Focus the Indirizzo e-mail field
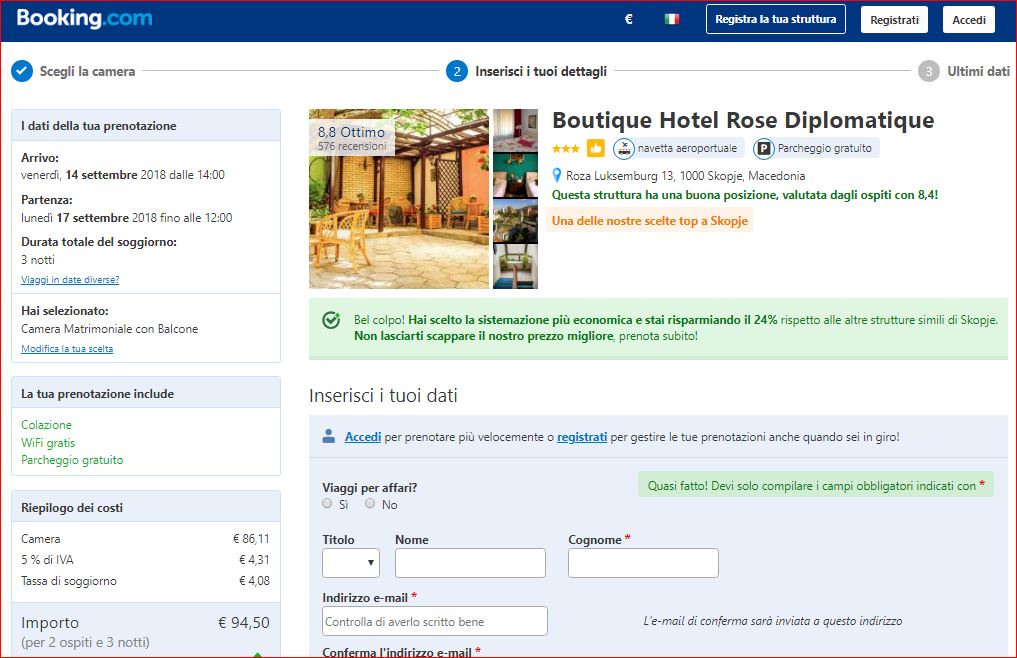 (x=435, y=621)
